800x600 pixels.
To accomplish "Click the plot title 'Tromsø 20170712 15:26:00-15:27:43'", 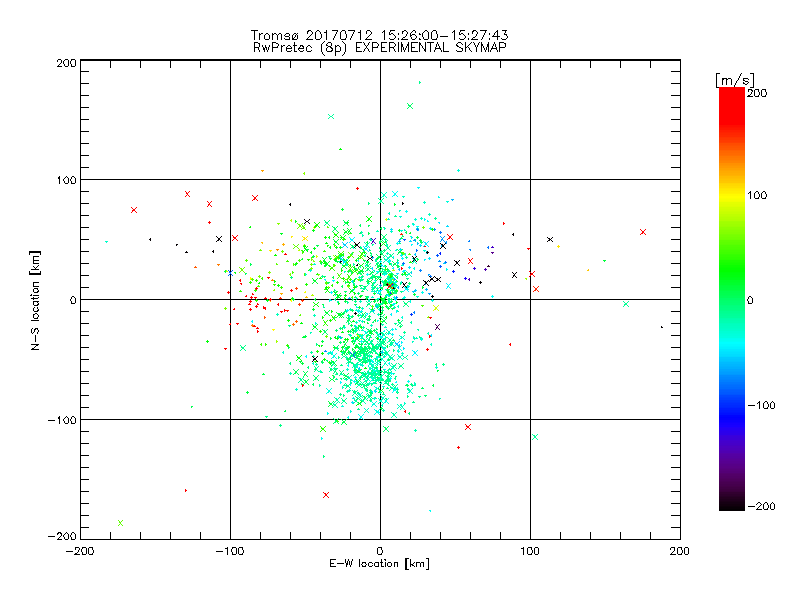I will pos(379,35).
